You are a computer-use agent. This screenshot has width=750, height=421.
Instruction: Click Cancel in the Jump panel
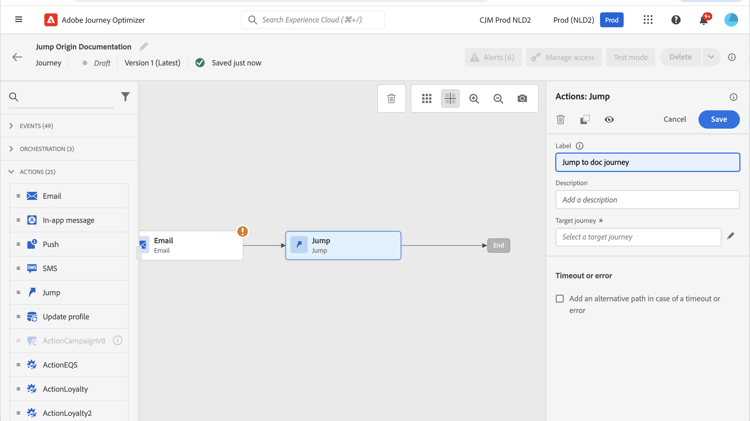click(x=675, y=120)
